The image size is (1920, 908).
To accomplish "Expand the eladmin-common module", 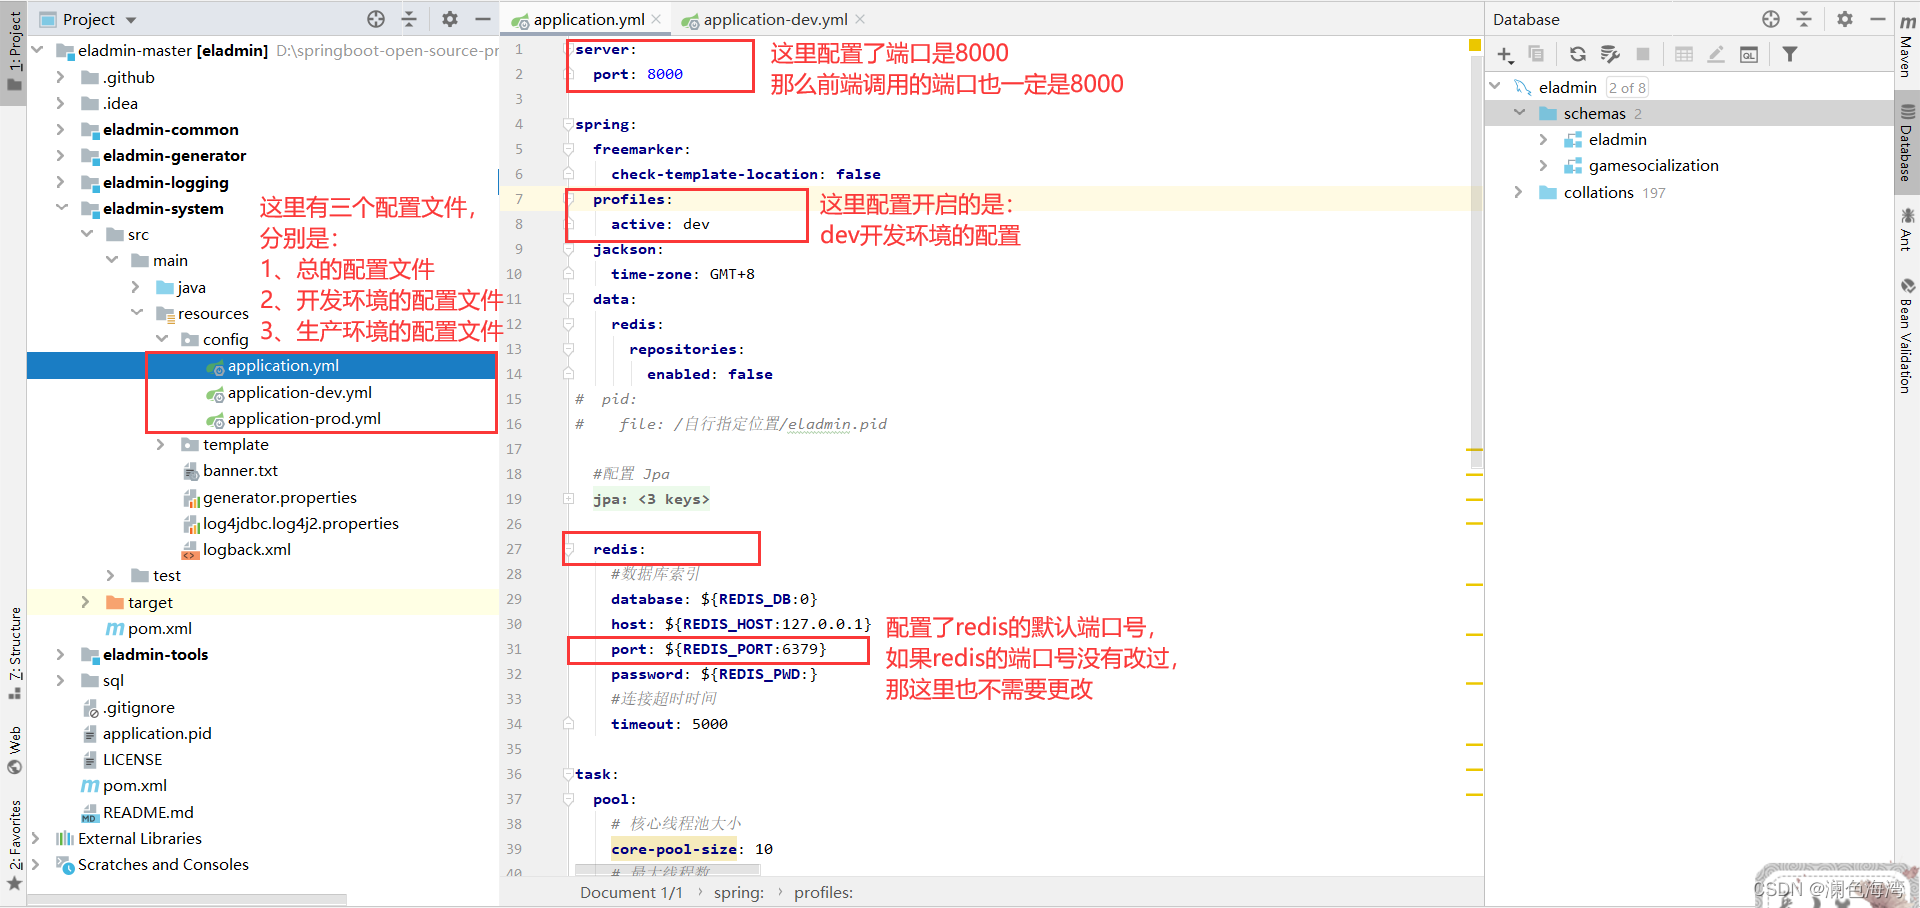I will coord(60,129).
